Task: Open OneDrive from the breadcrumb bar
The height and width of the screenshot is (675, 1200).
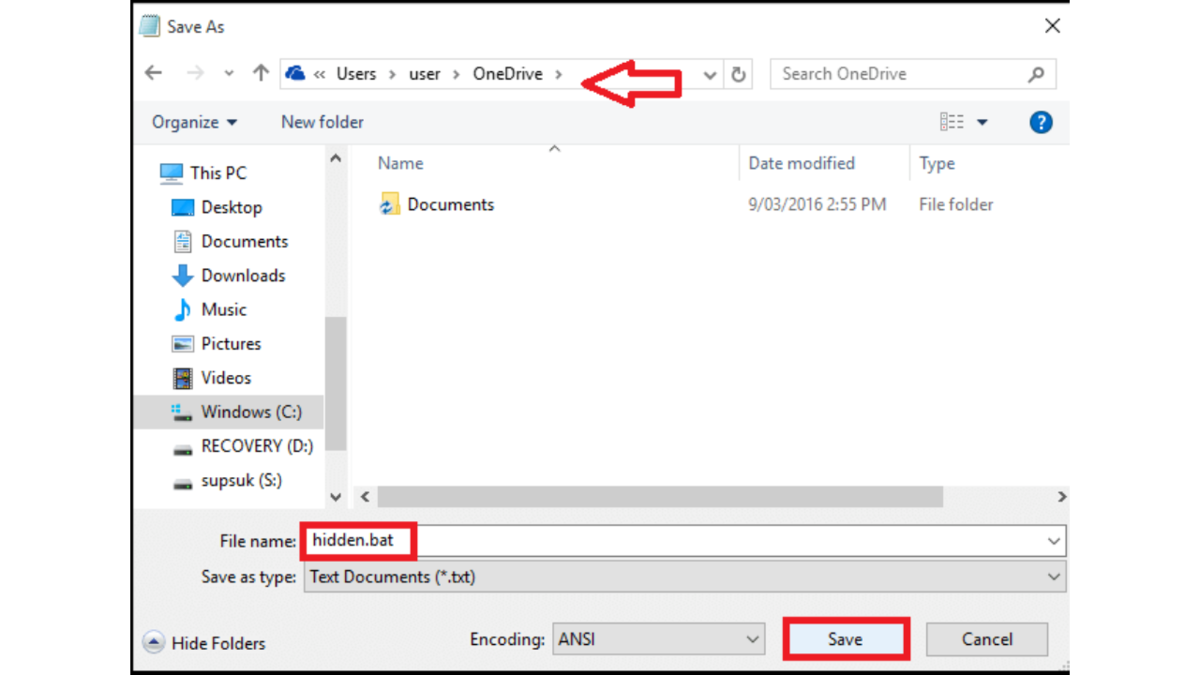Action: [x=508, y=73]
